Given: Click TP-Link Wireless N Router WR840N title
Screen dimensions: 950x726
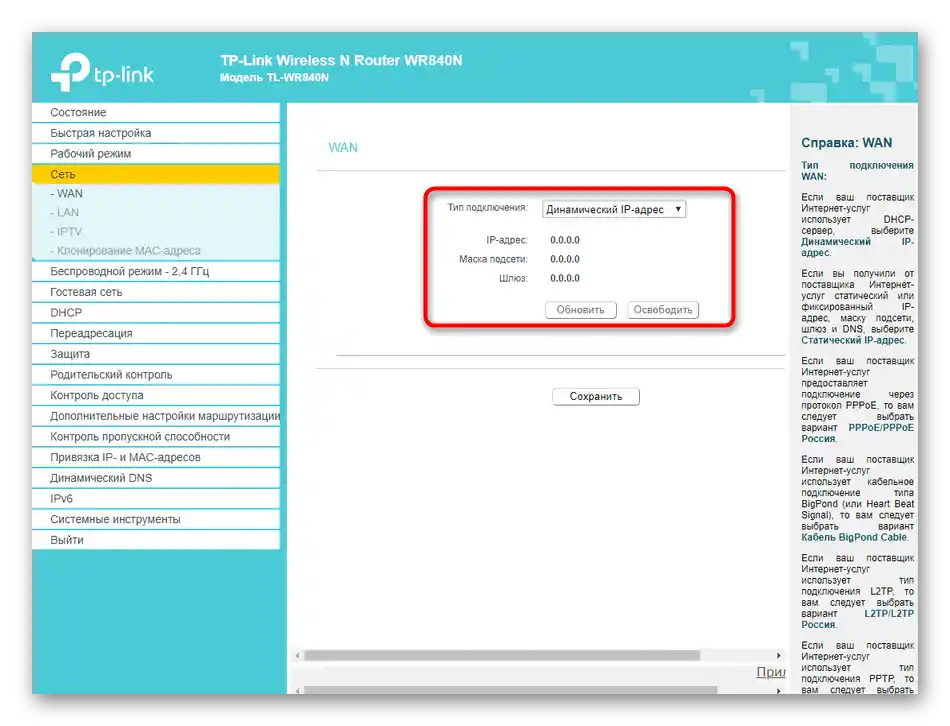Looking at the screenshot, I should [341, 60].
